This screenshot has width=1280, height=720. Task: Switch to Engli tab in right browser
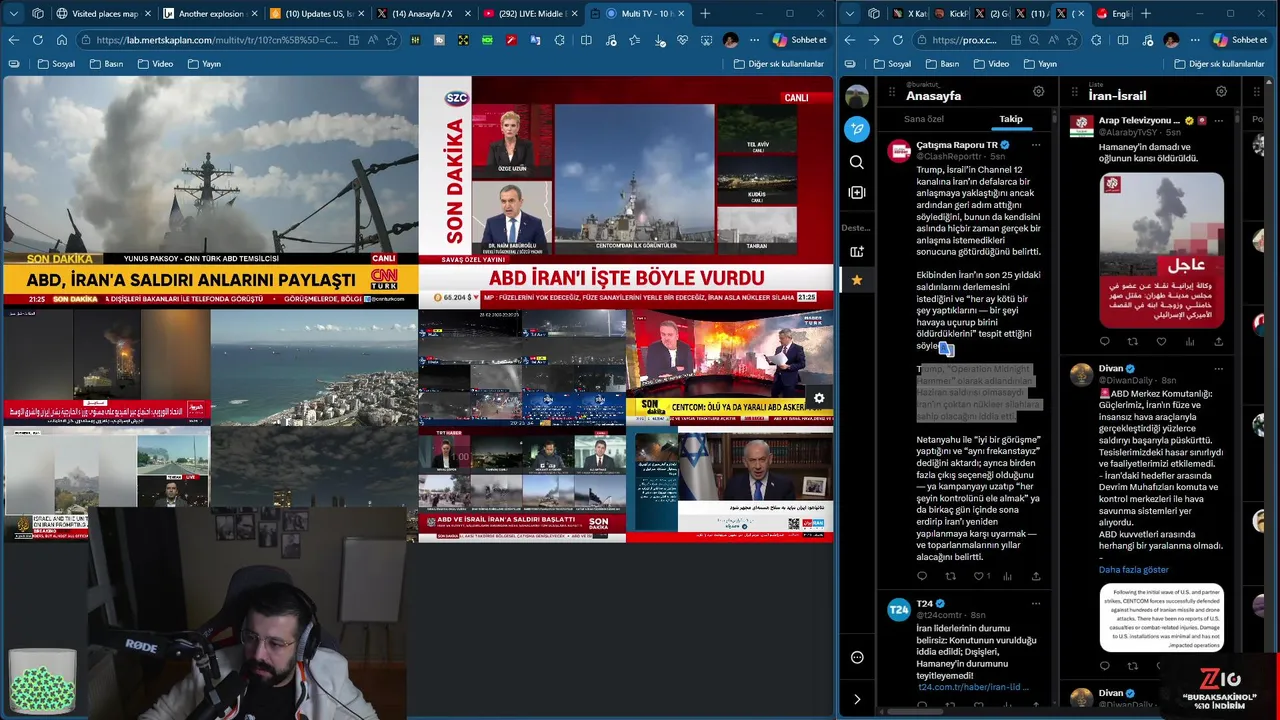[1113, 13]
